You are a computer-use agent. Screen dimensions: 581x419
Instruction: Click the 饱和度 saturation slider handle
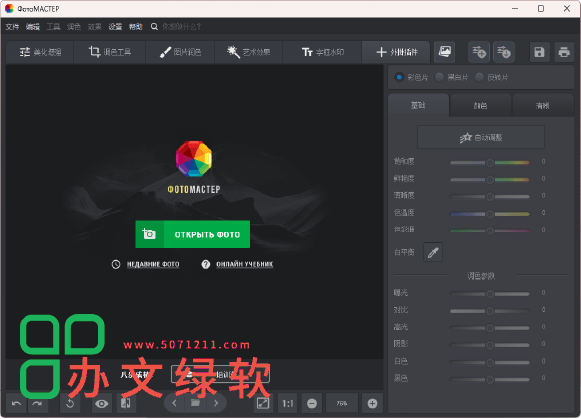[x=490, y=162]
